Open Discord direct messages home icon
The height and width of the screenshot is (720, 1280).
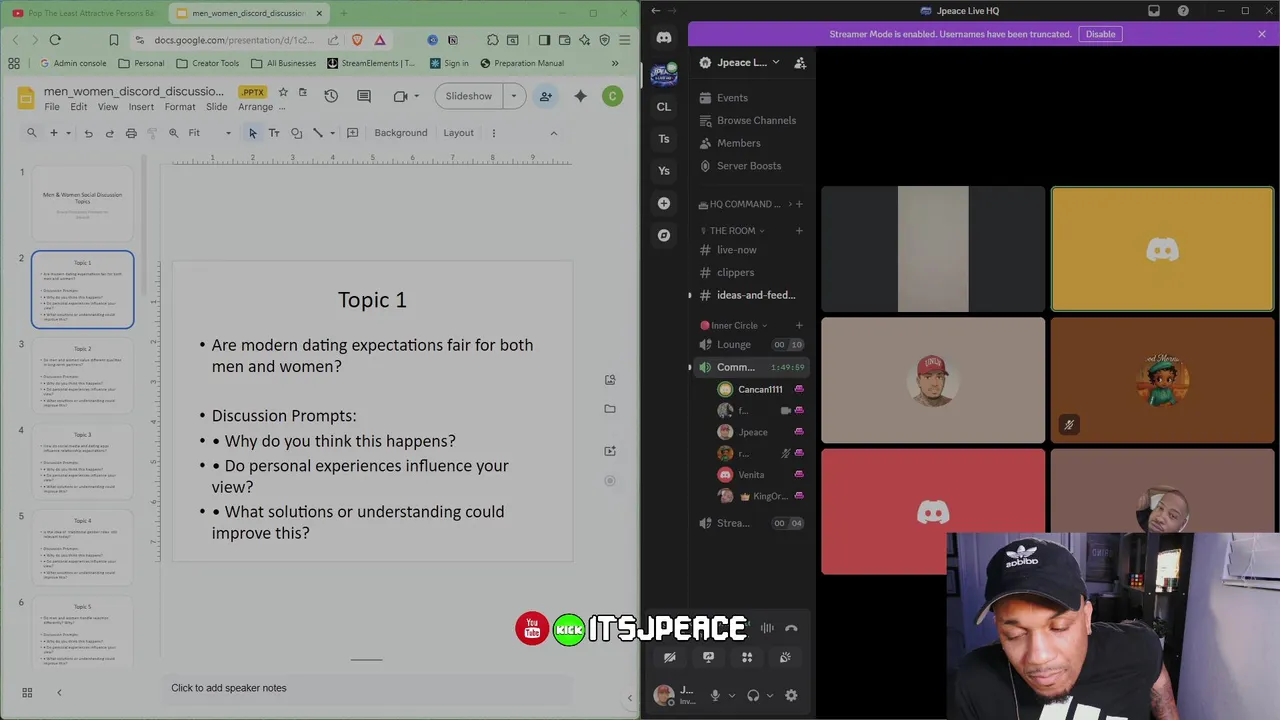point(664,37)
